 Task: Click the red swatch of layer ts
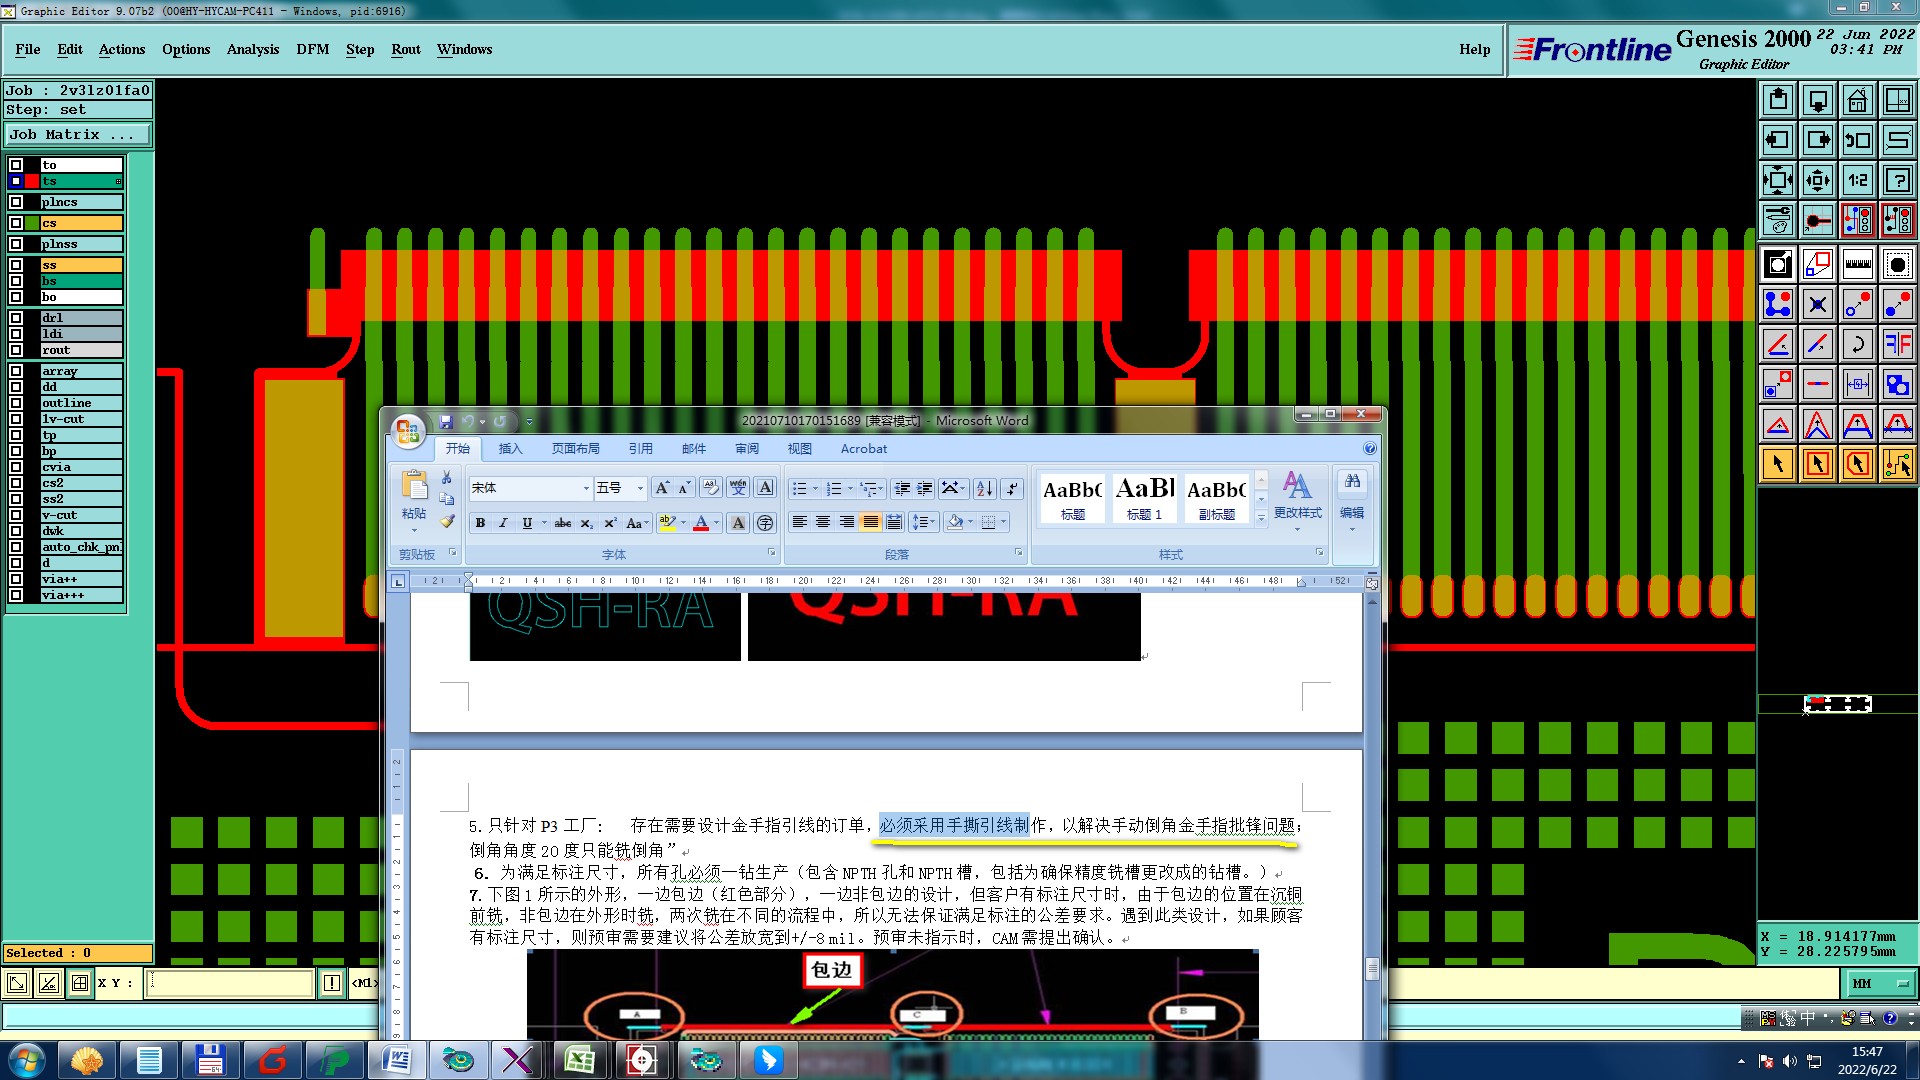[32, 181]
